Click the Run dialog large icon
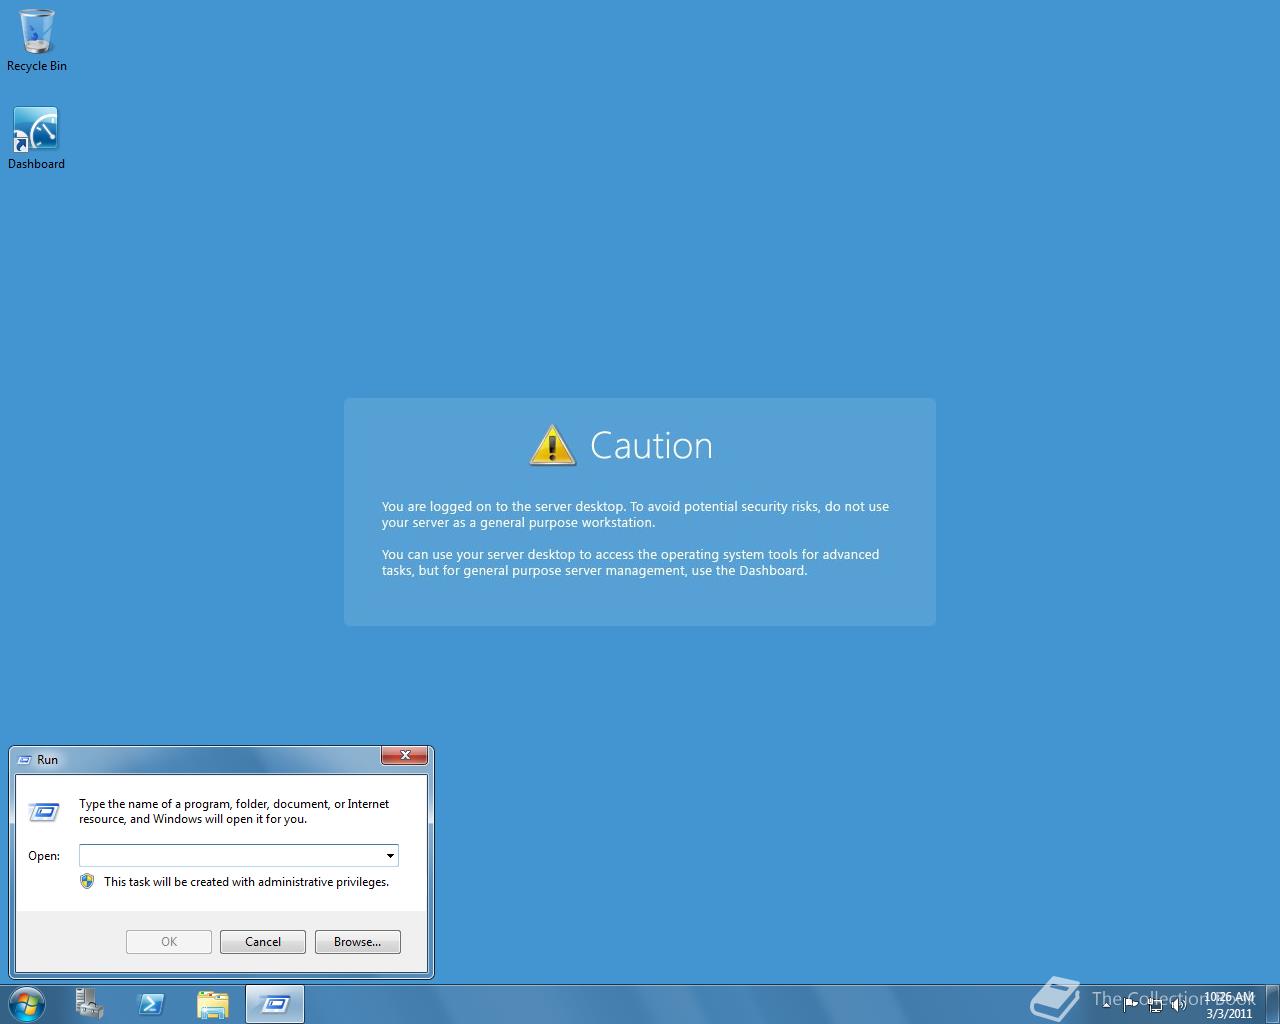The image size is (1280, 1024). 44,811
